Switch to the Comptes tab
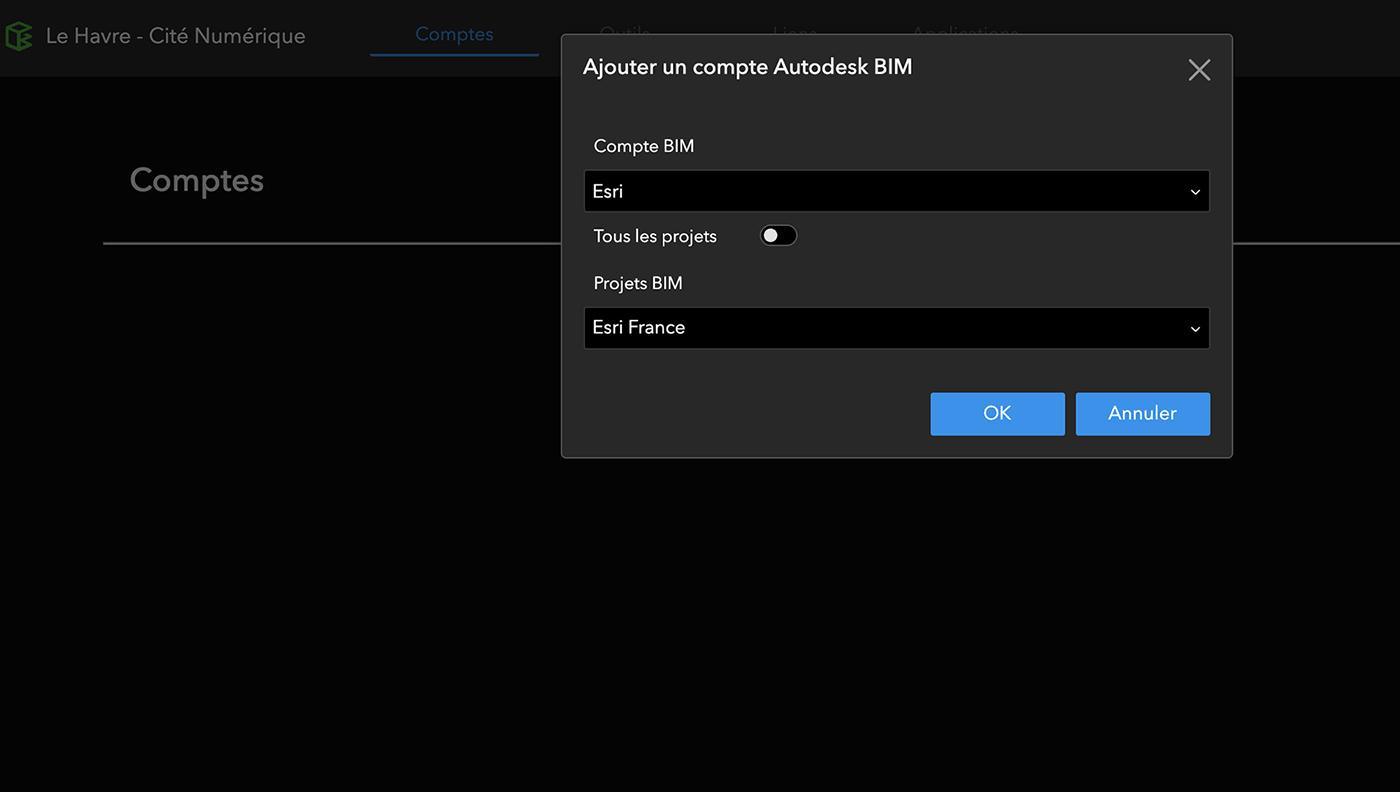1400x792 pixels. click(x=454, y=34)
